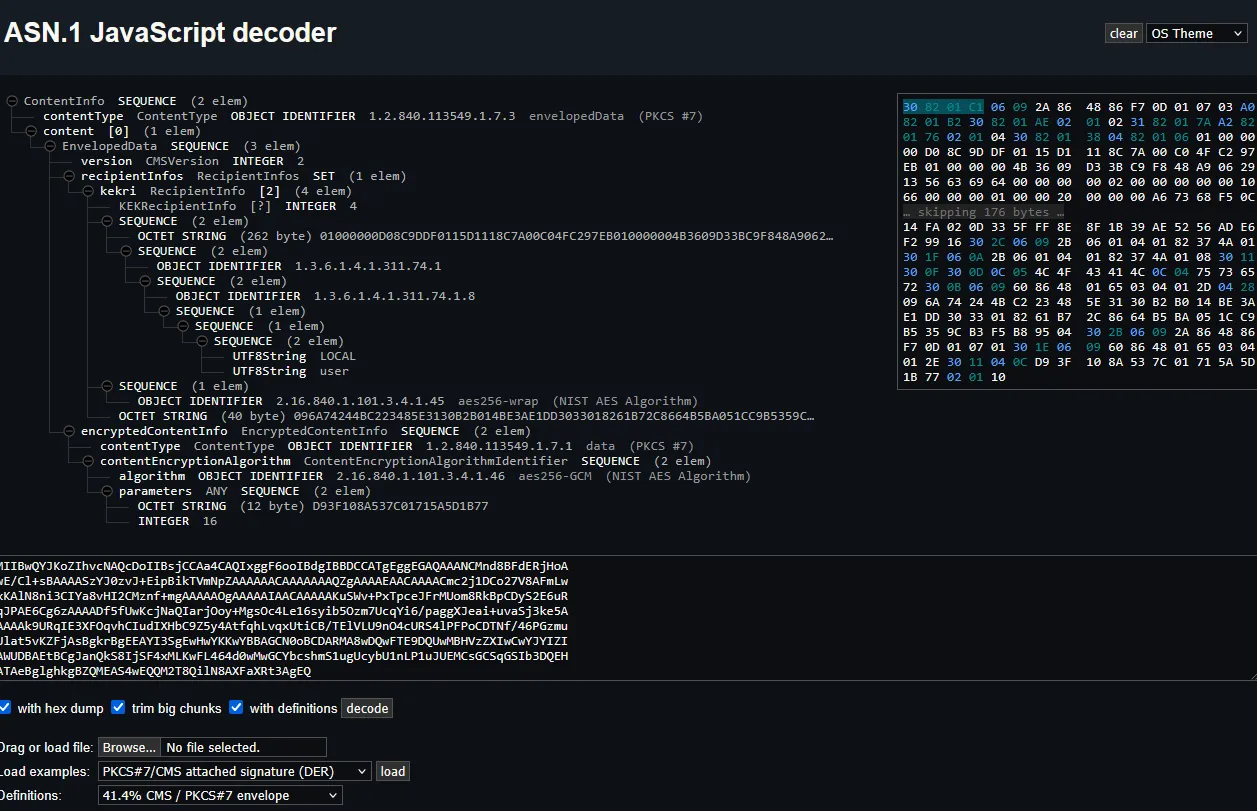Collapse the EnvelopedData SEQUENCE node
Image resolution: width=1257 pixels, height=811 pixels.
coord(50,146)
